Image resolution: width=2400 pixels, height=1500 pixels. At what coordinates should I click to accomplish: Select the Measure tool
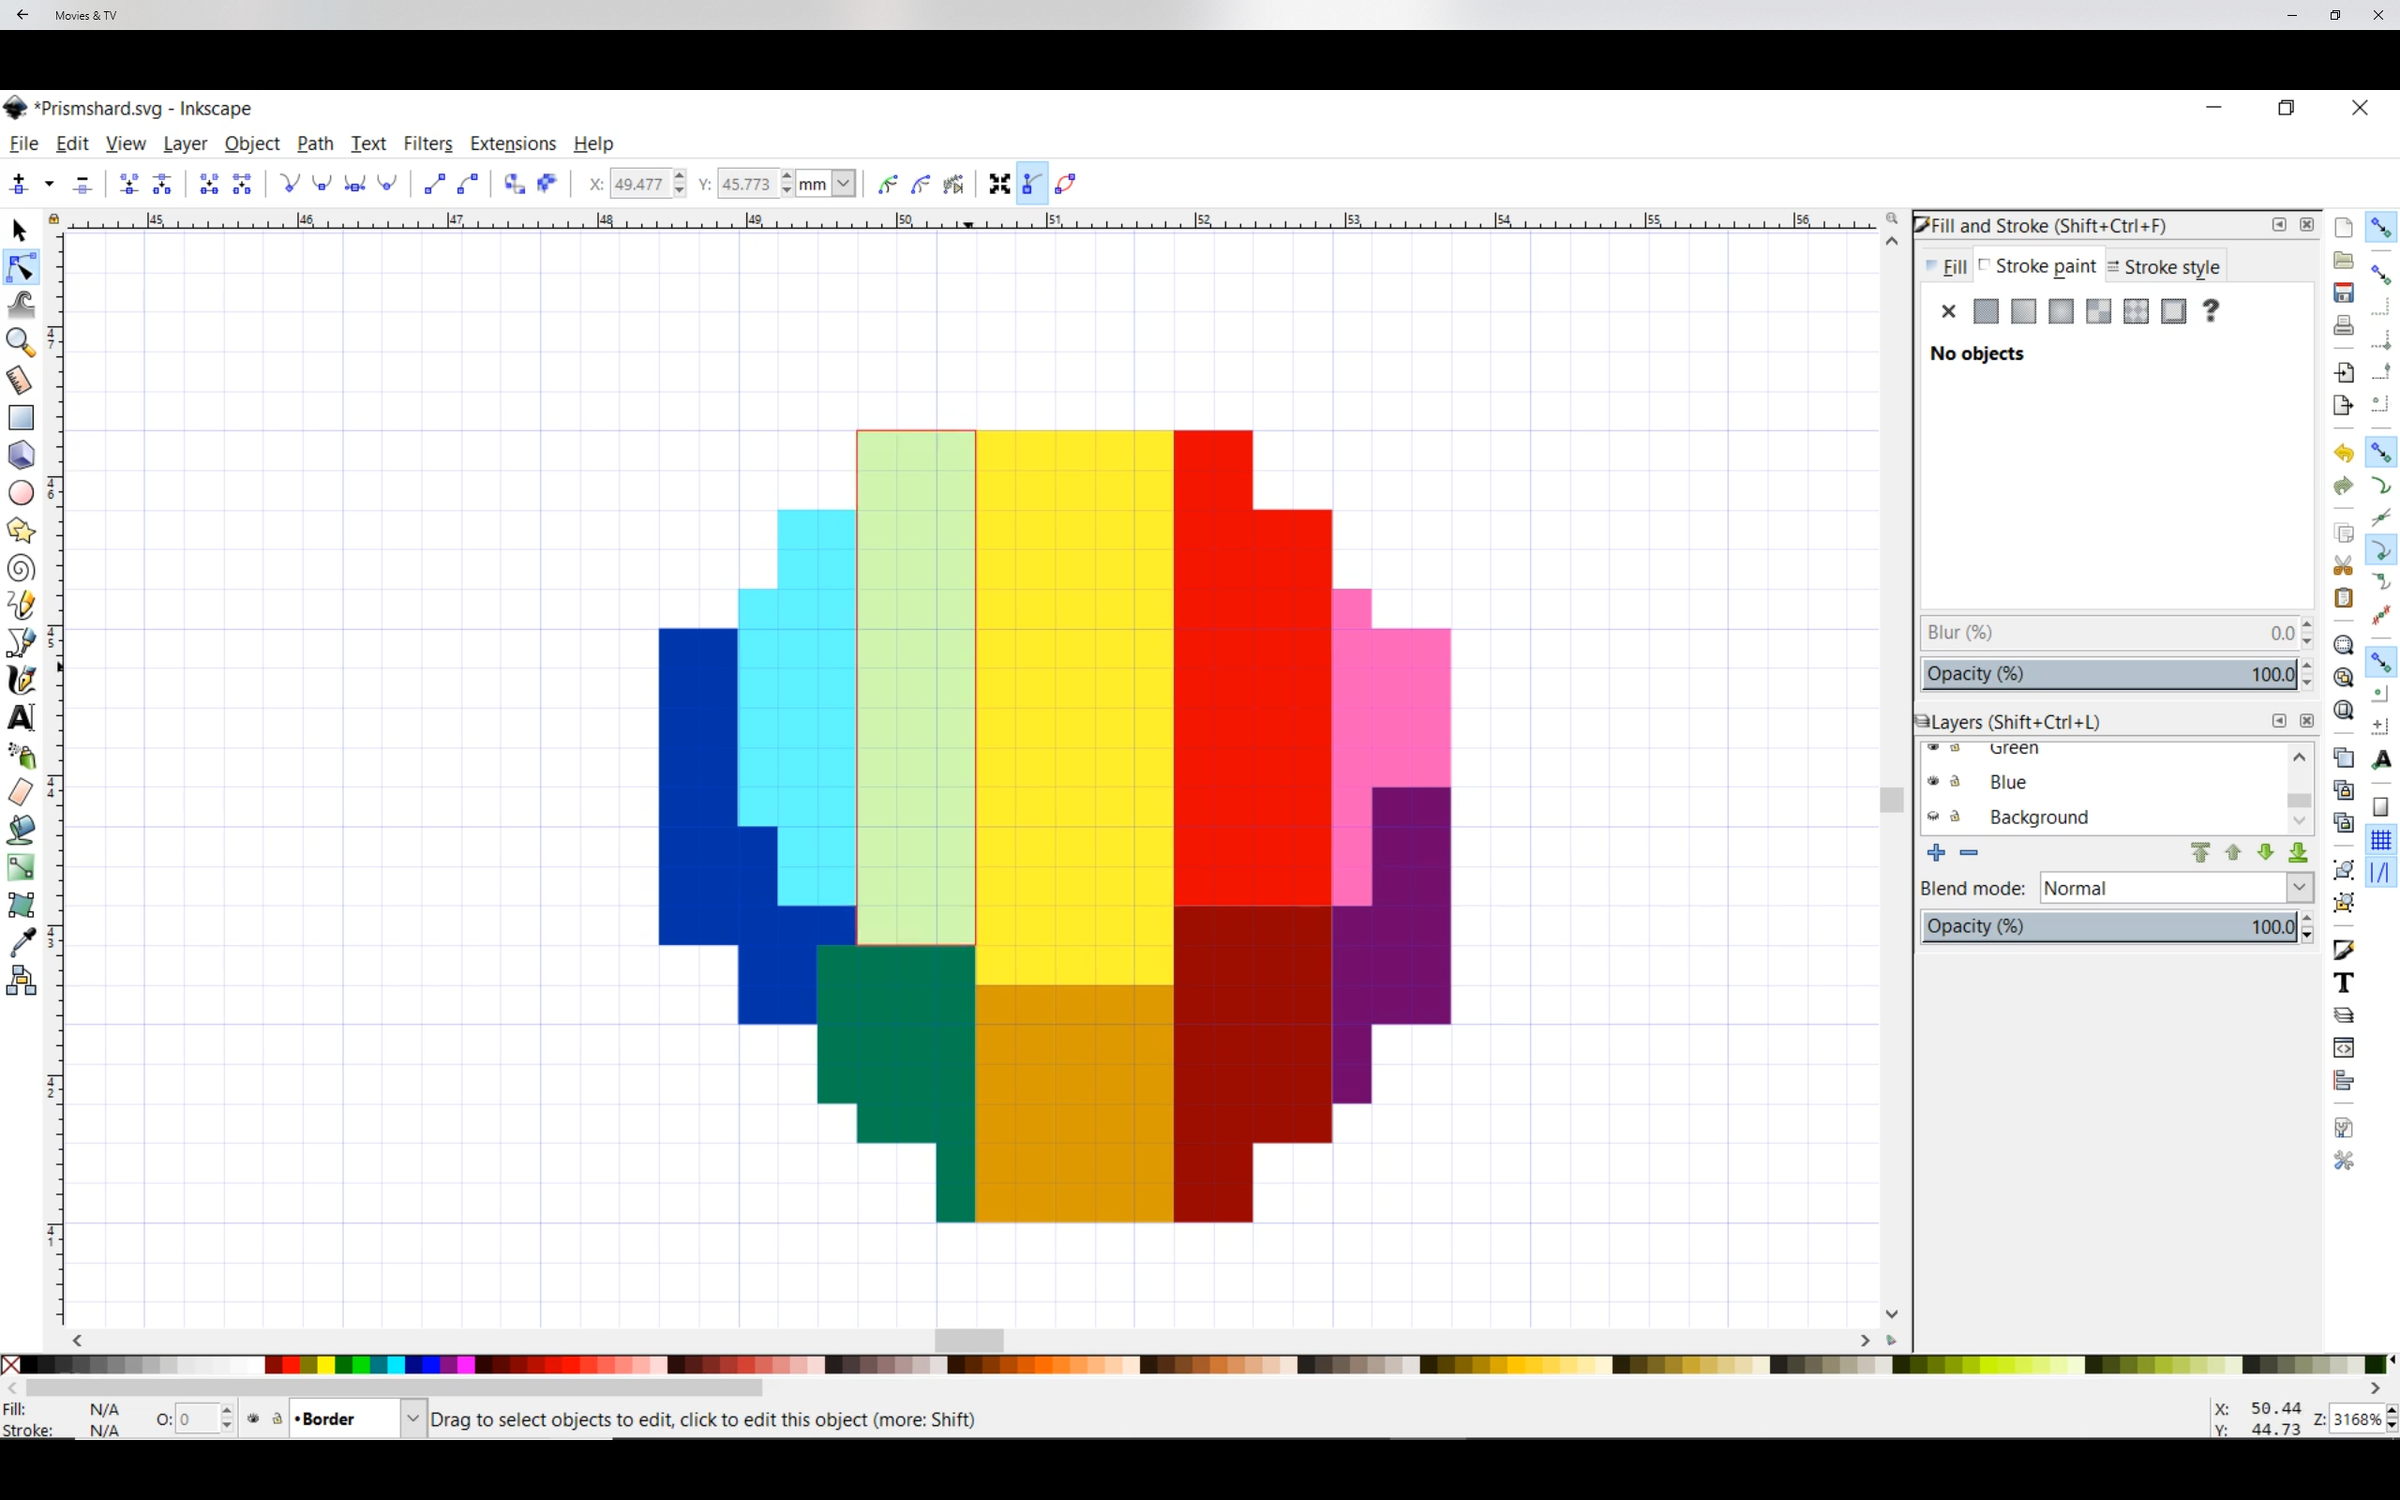pos(21,381)
